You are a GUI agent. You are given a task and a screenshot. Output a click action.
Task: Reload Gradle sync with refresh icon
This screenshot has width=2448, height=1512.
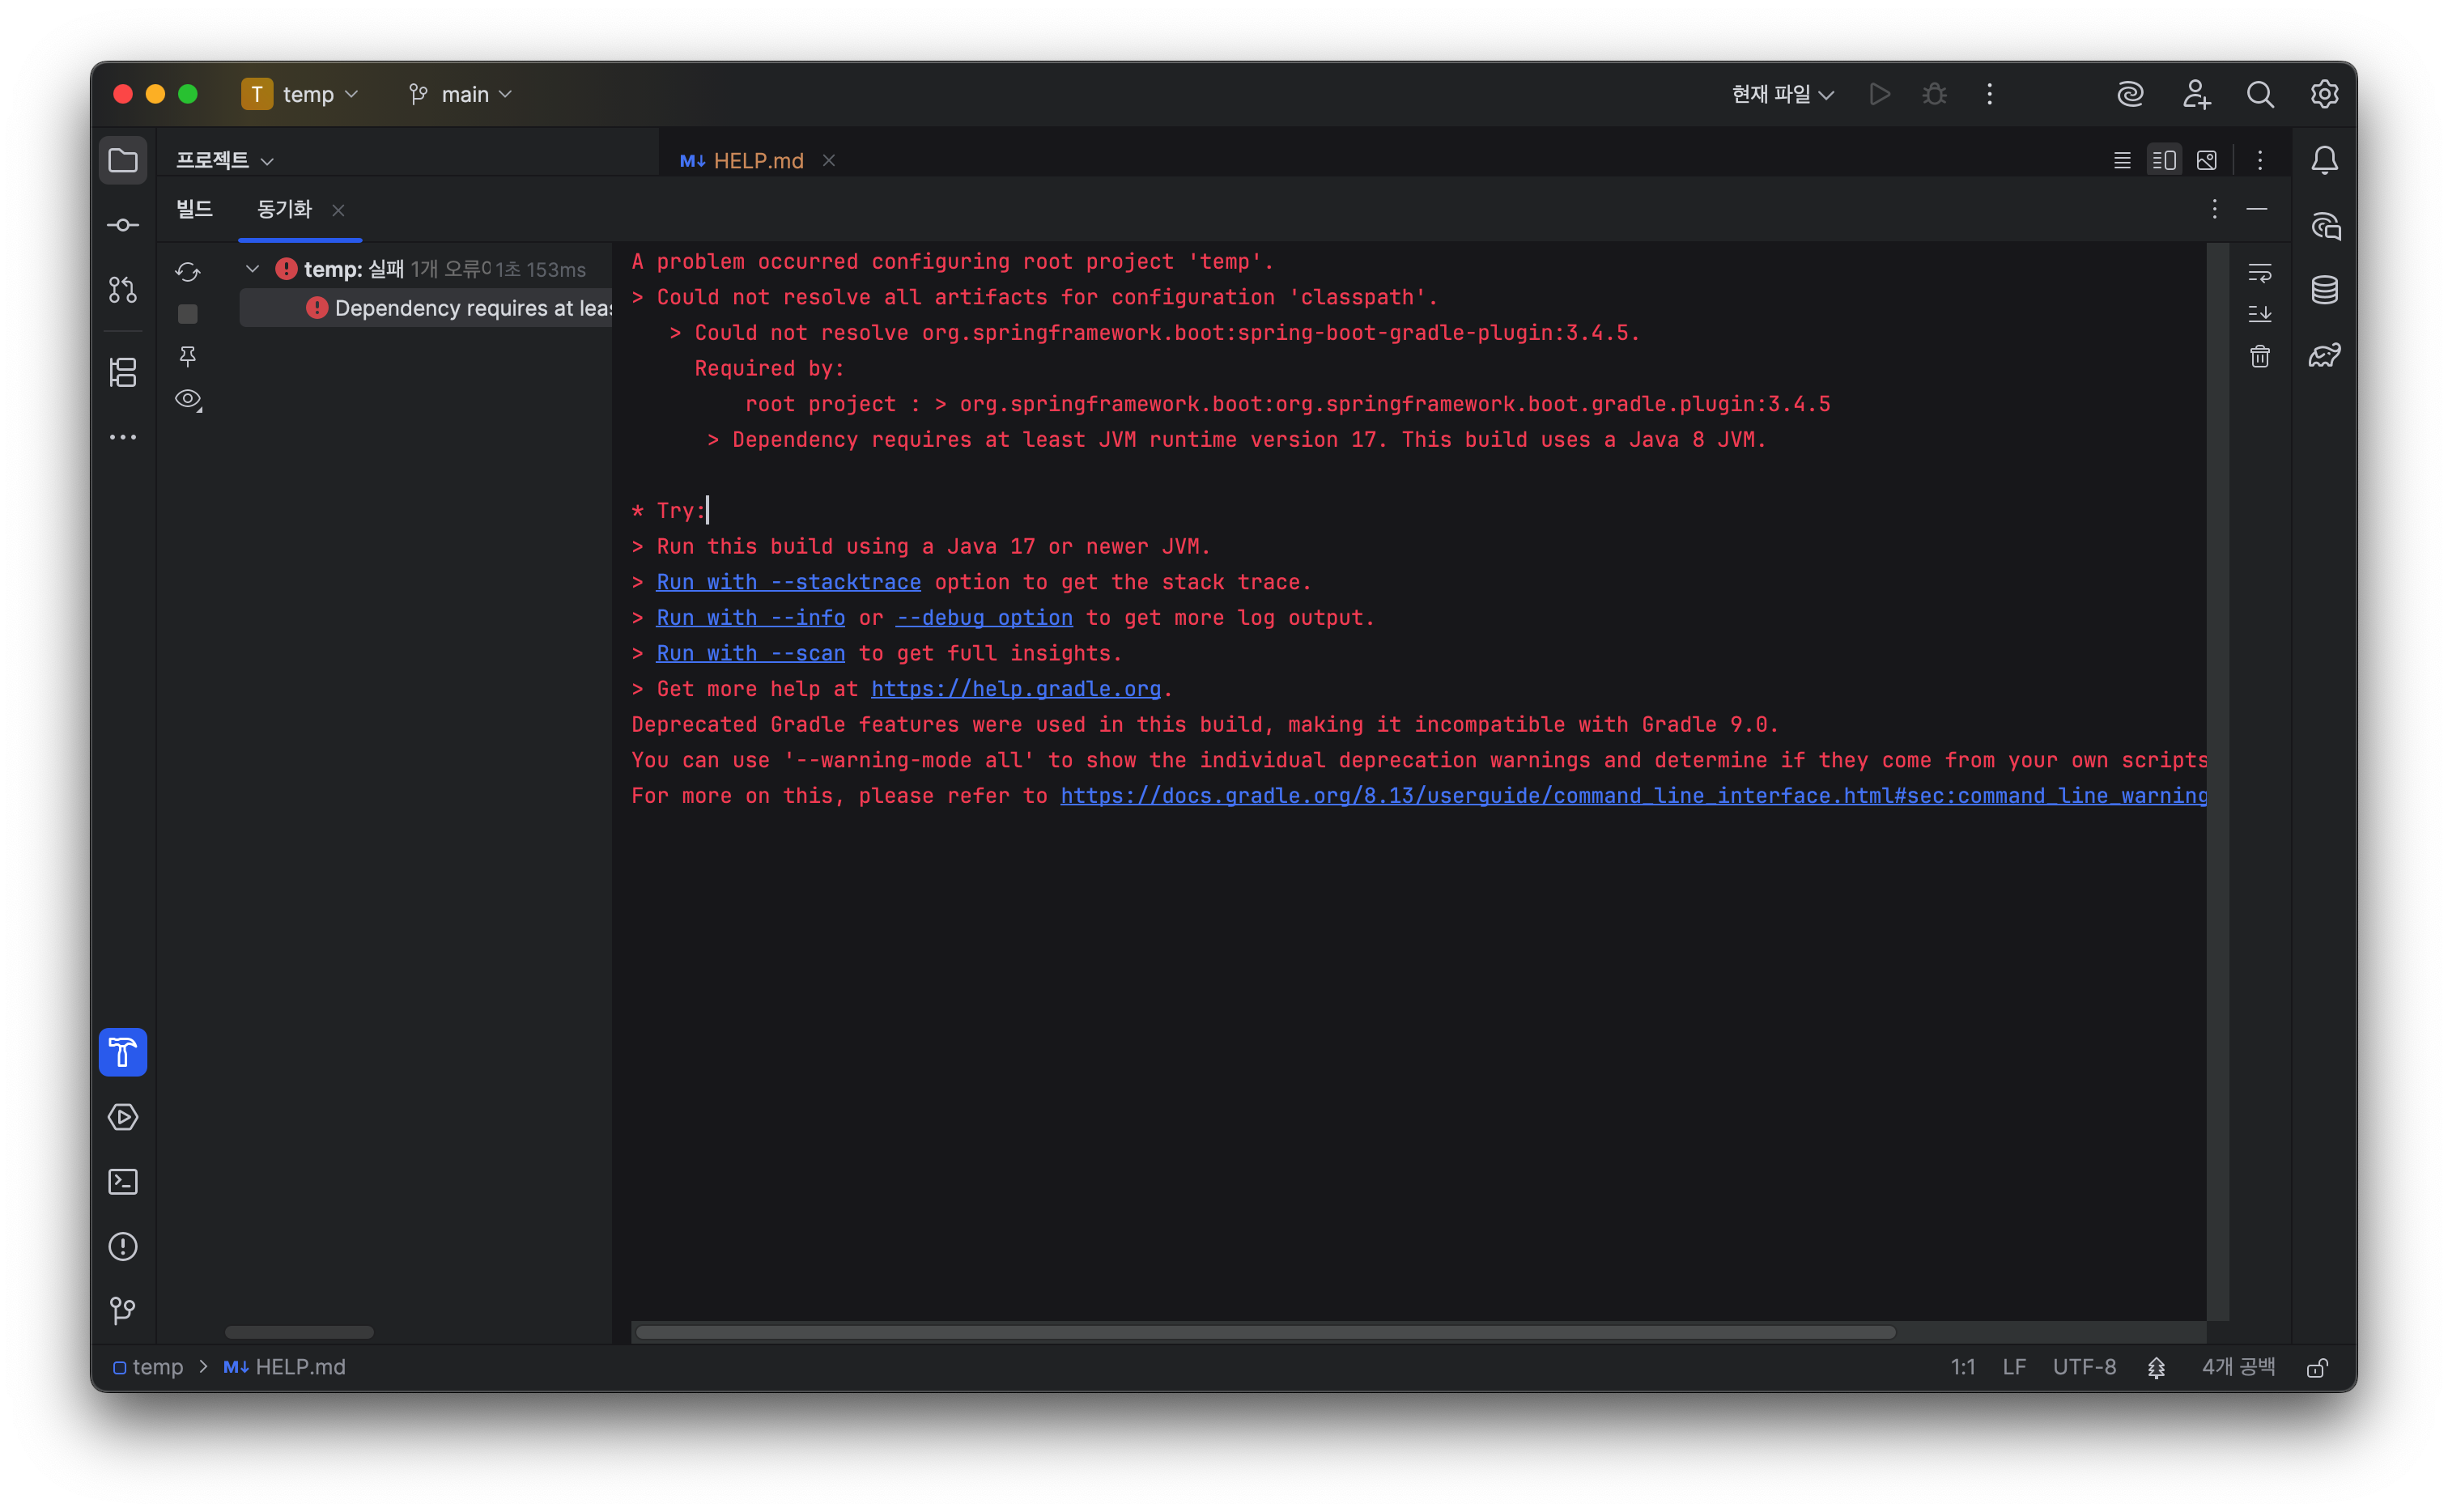click(187, 272)
